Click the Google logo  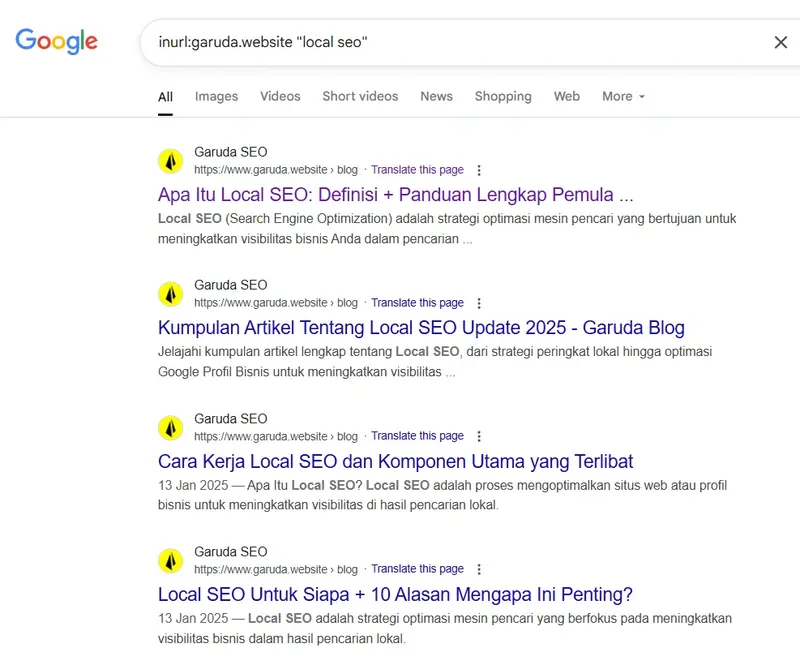tap(56, 41)
